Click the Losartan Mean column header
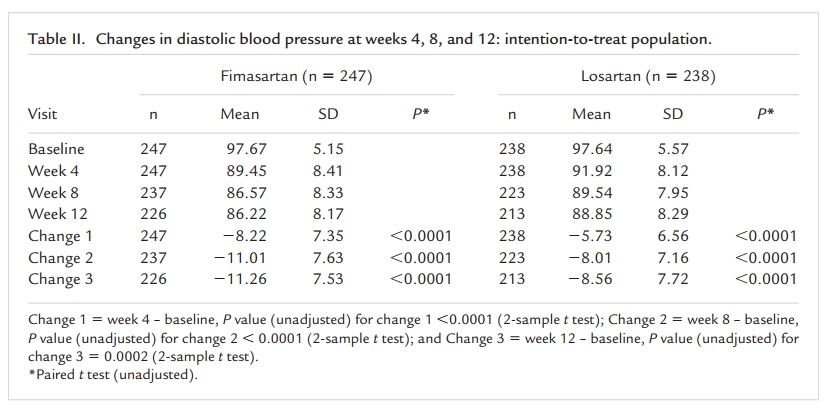This screenshot has height=411, width=835. point(591,114)
